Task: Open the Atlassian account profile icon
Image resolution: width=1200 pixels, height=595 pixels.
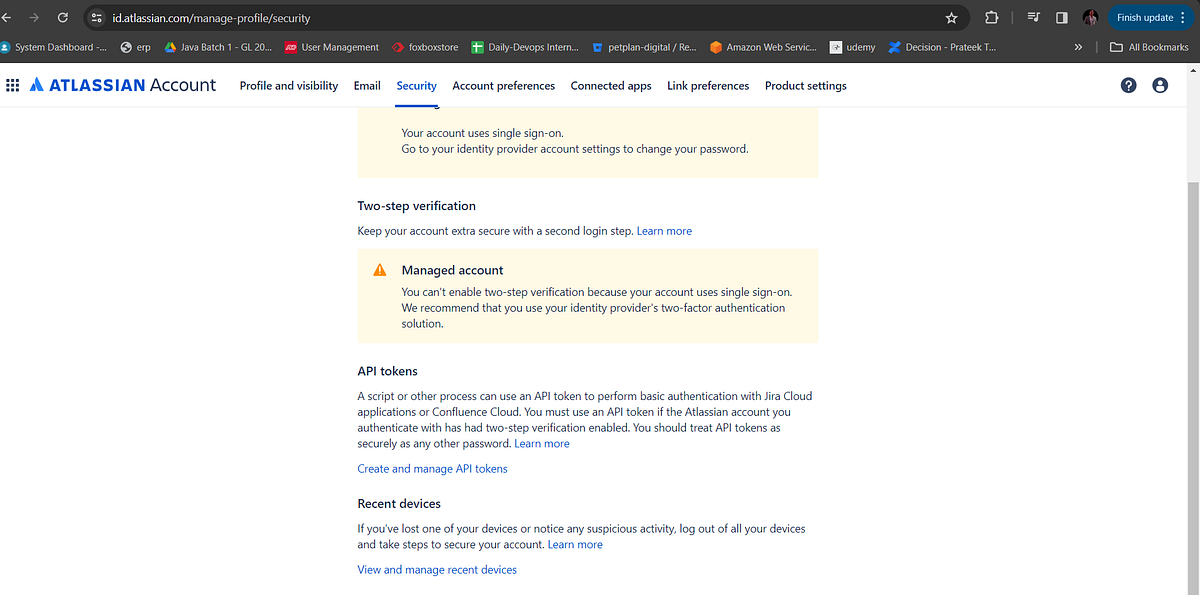Action: (1160, 85)
